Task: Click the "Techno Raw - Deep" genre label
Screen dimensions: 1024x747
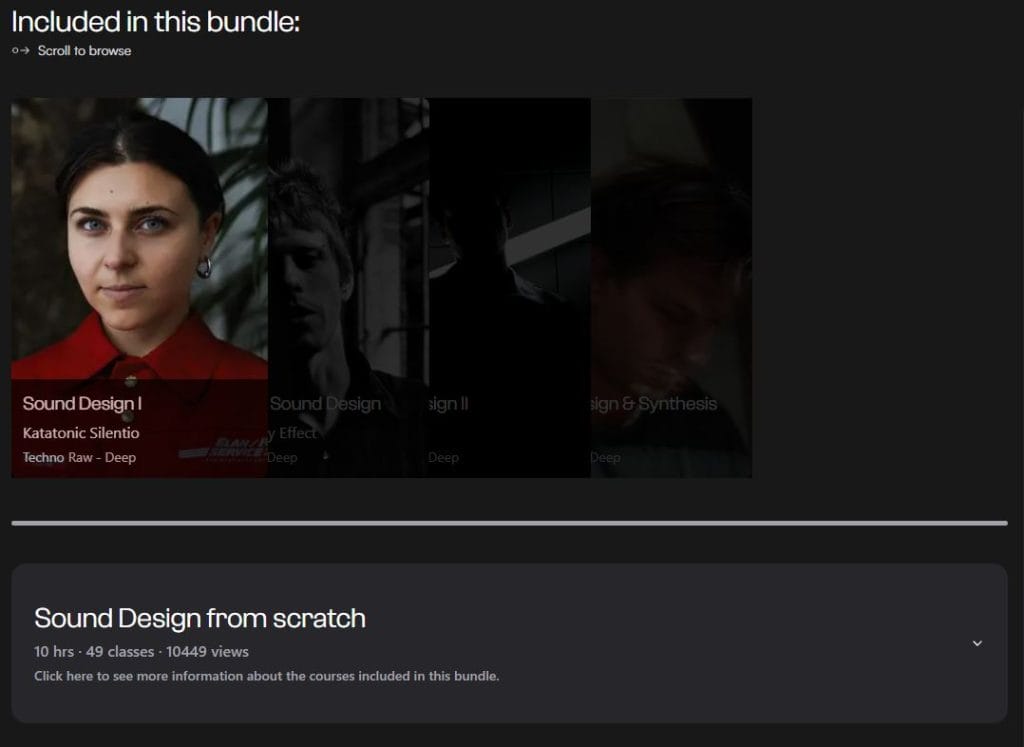Action: pos(79,457)
